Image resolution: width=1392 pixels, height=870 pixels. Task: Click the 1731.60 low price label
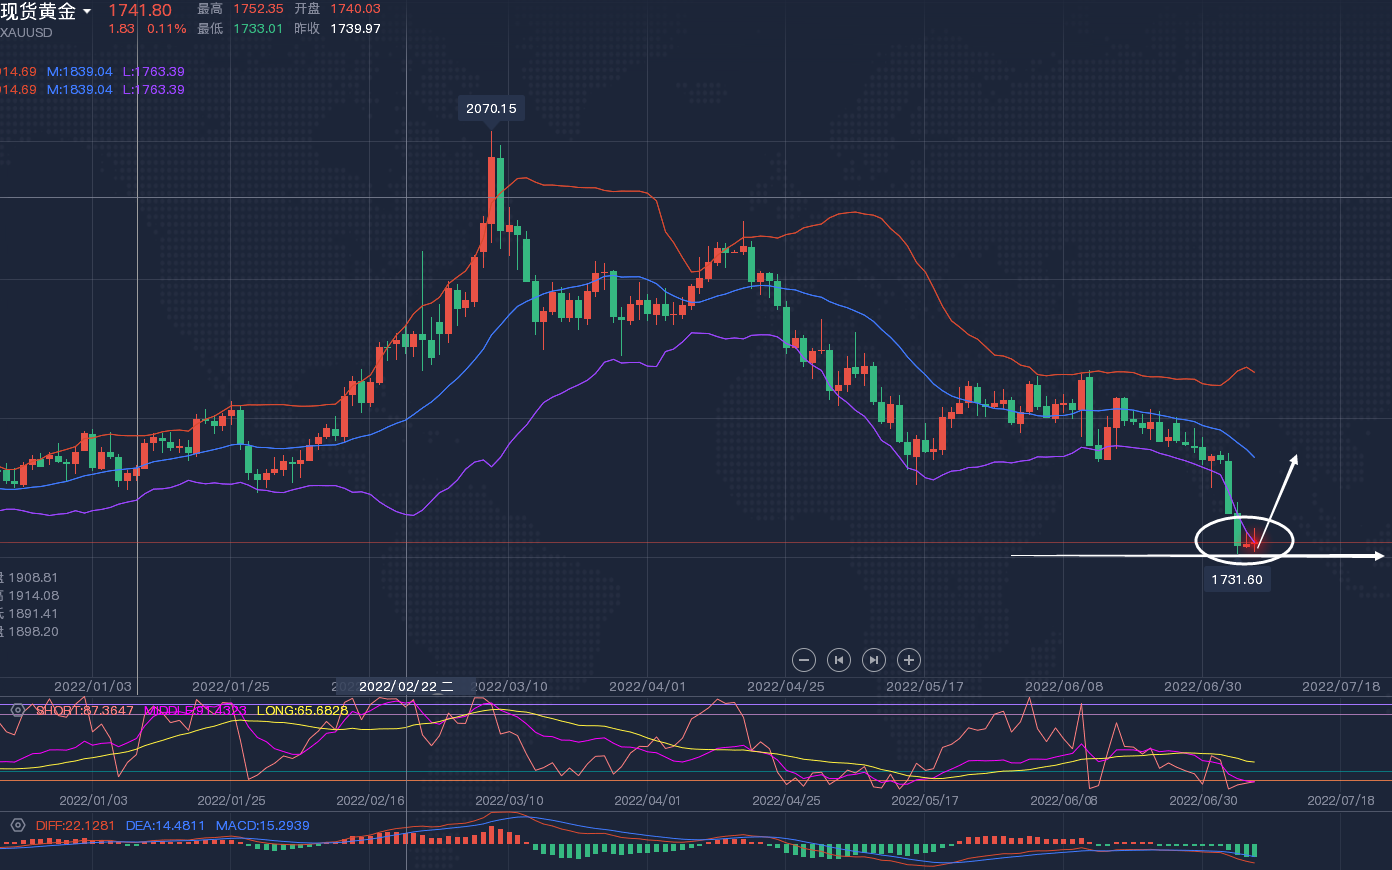pyautogui.click(x=1237, y=579)
